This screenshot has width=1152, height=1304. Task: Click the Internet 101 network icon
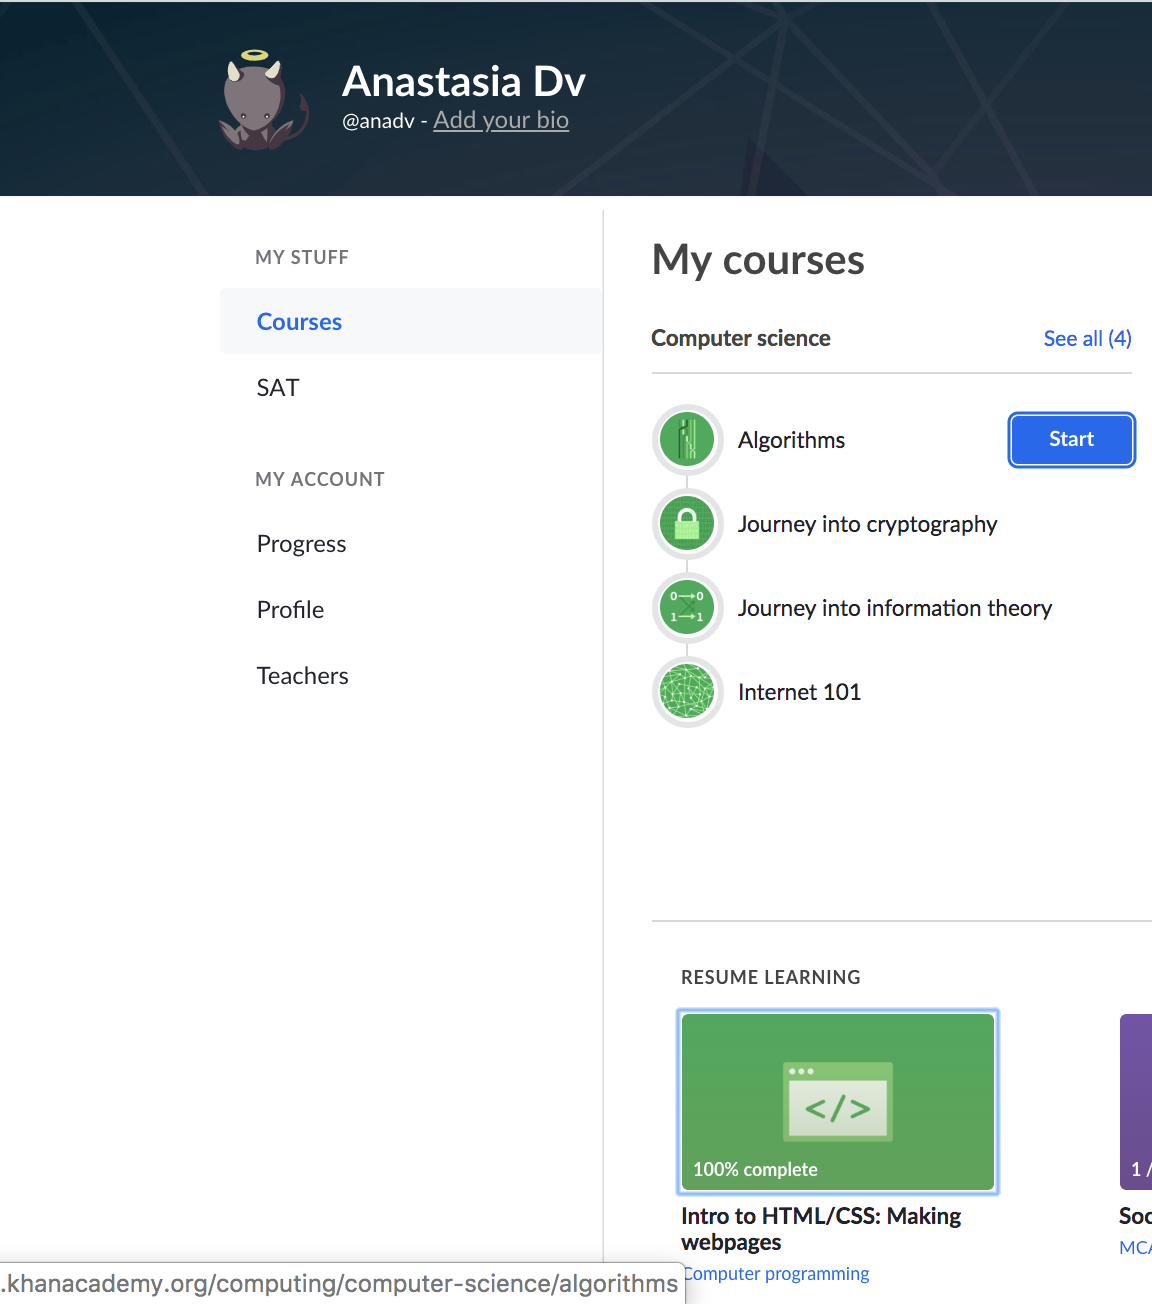(x=687, y=692)
